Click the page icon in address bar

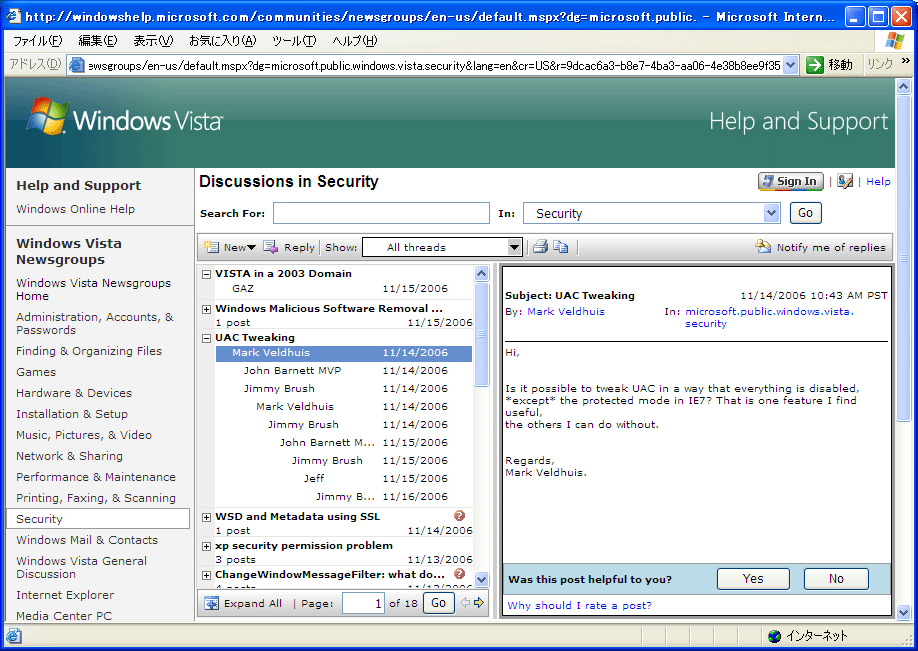[x=76, y=65]
